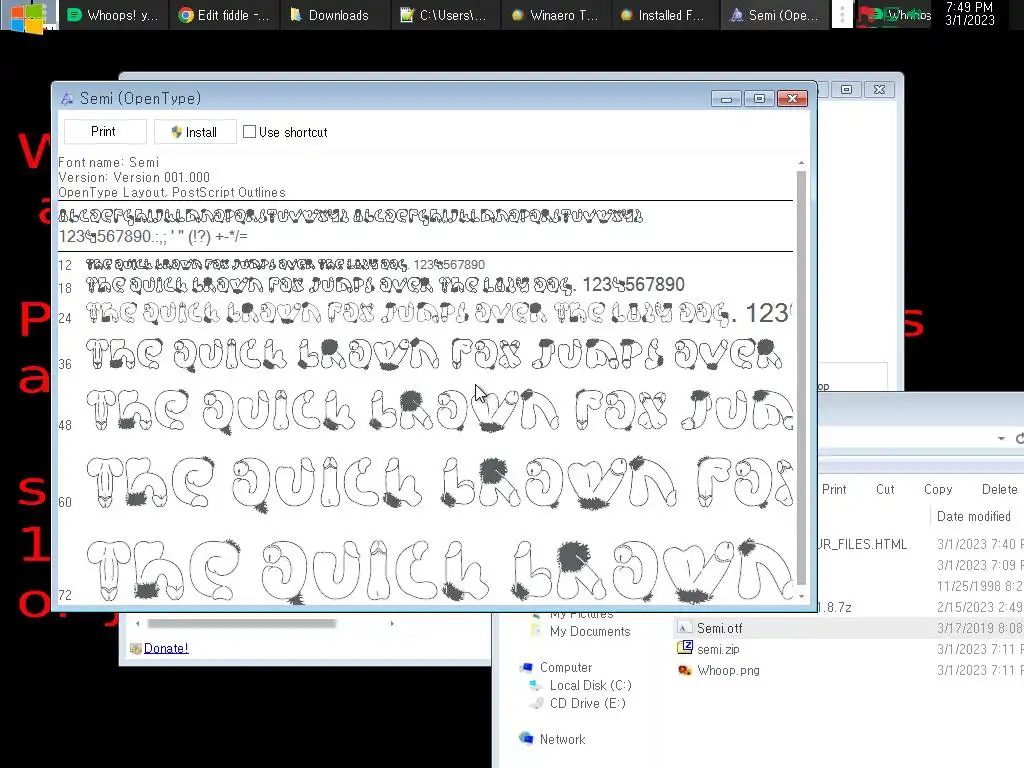Switch to Whoops taskbar item
The image size is (1024, 768).
(x=114, y=15)
